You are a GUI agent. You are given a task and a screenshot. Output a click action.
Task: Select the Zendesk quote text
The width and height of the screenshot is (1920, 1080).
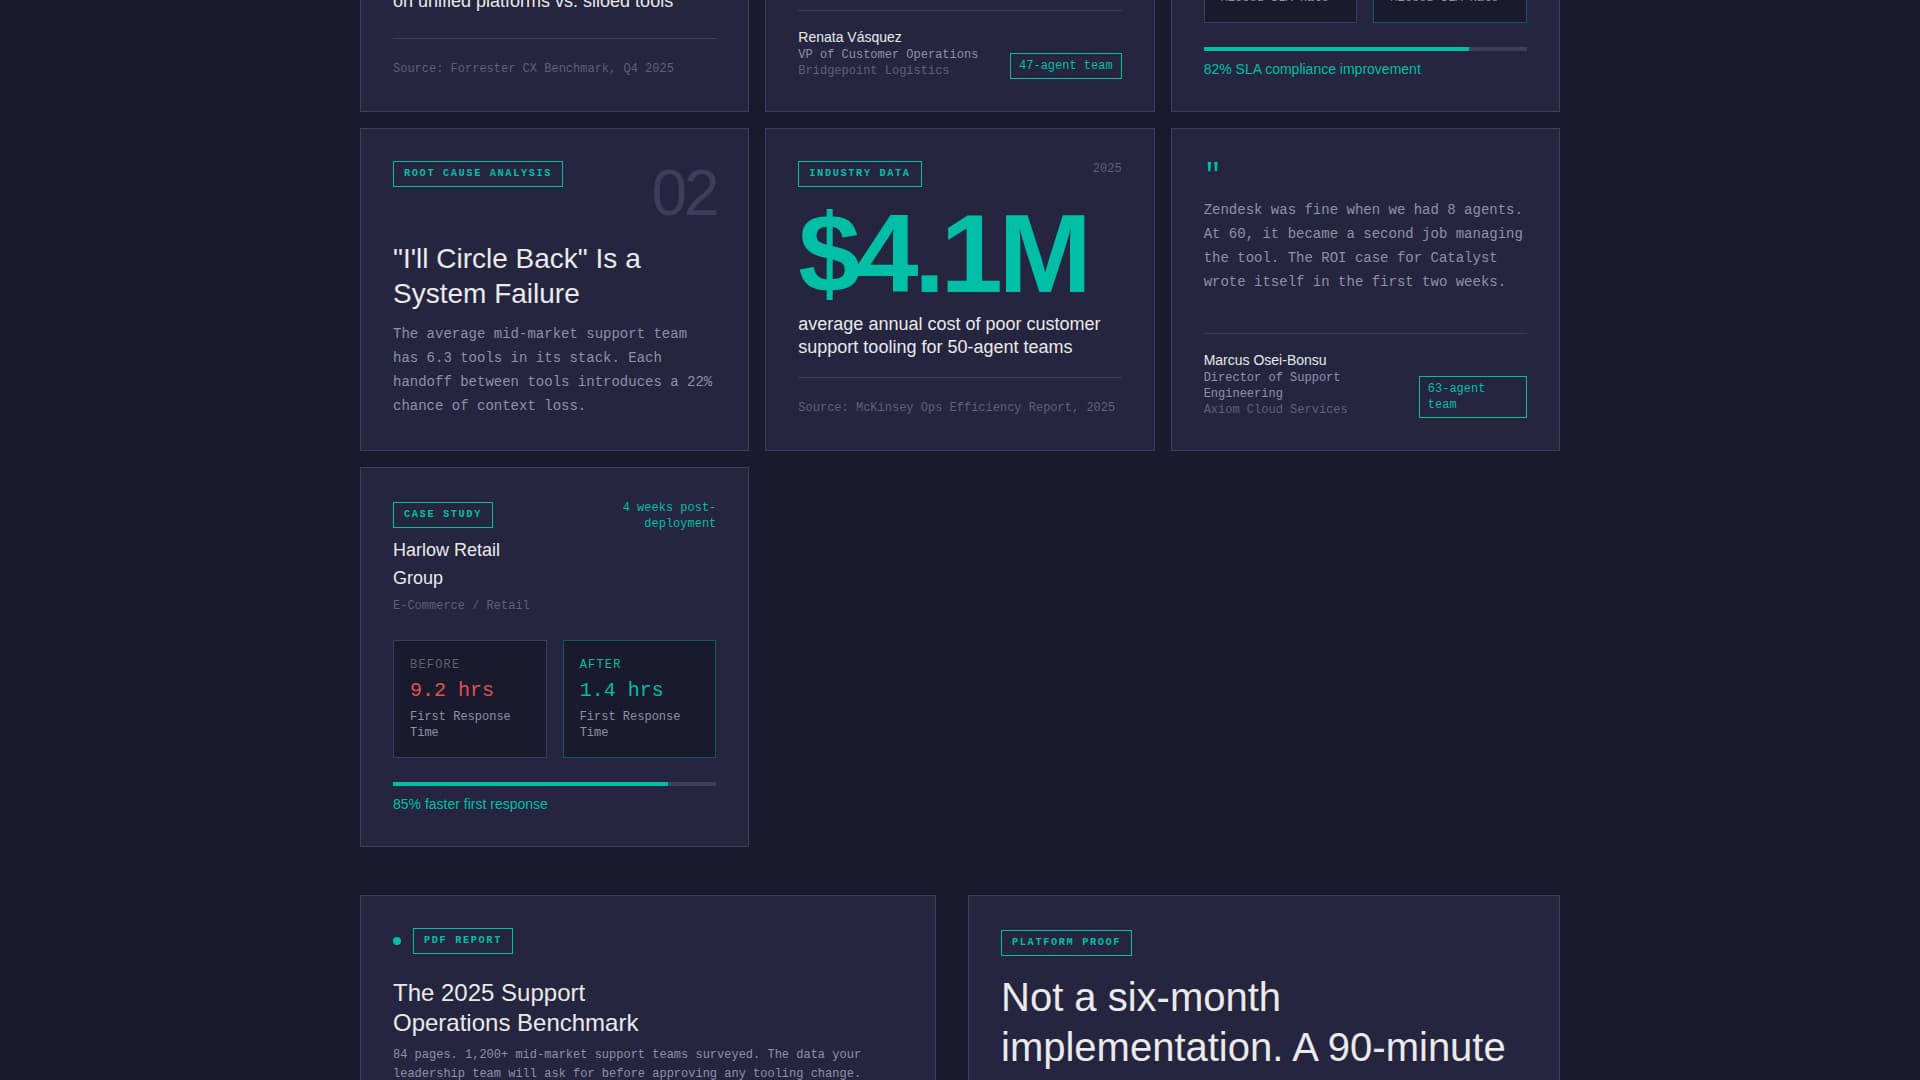click(1363, 245)
